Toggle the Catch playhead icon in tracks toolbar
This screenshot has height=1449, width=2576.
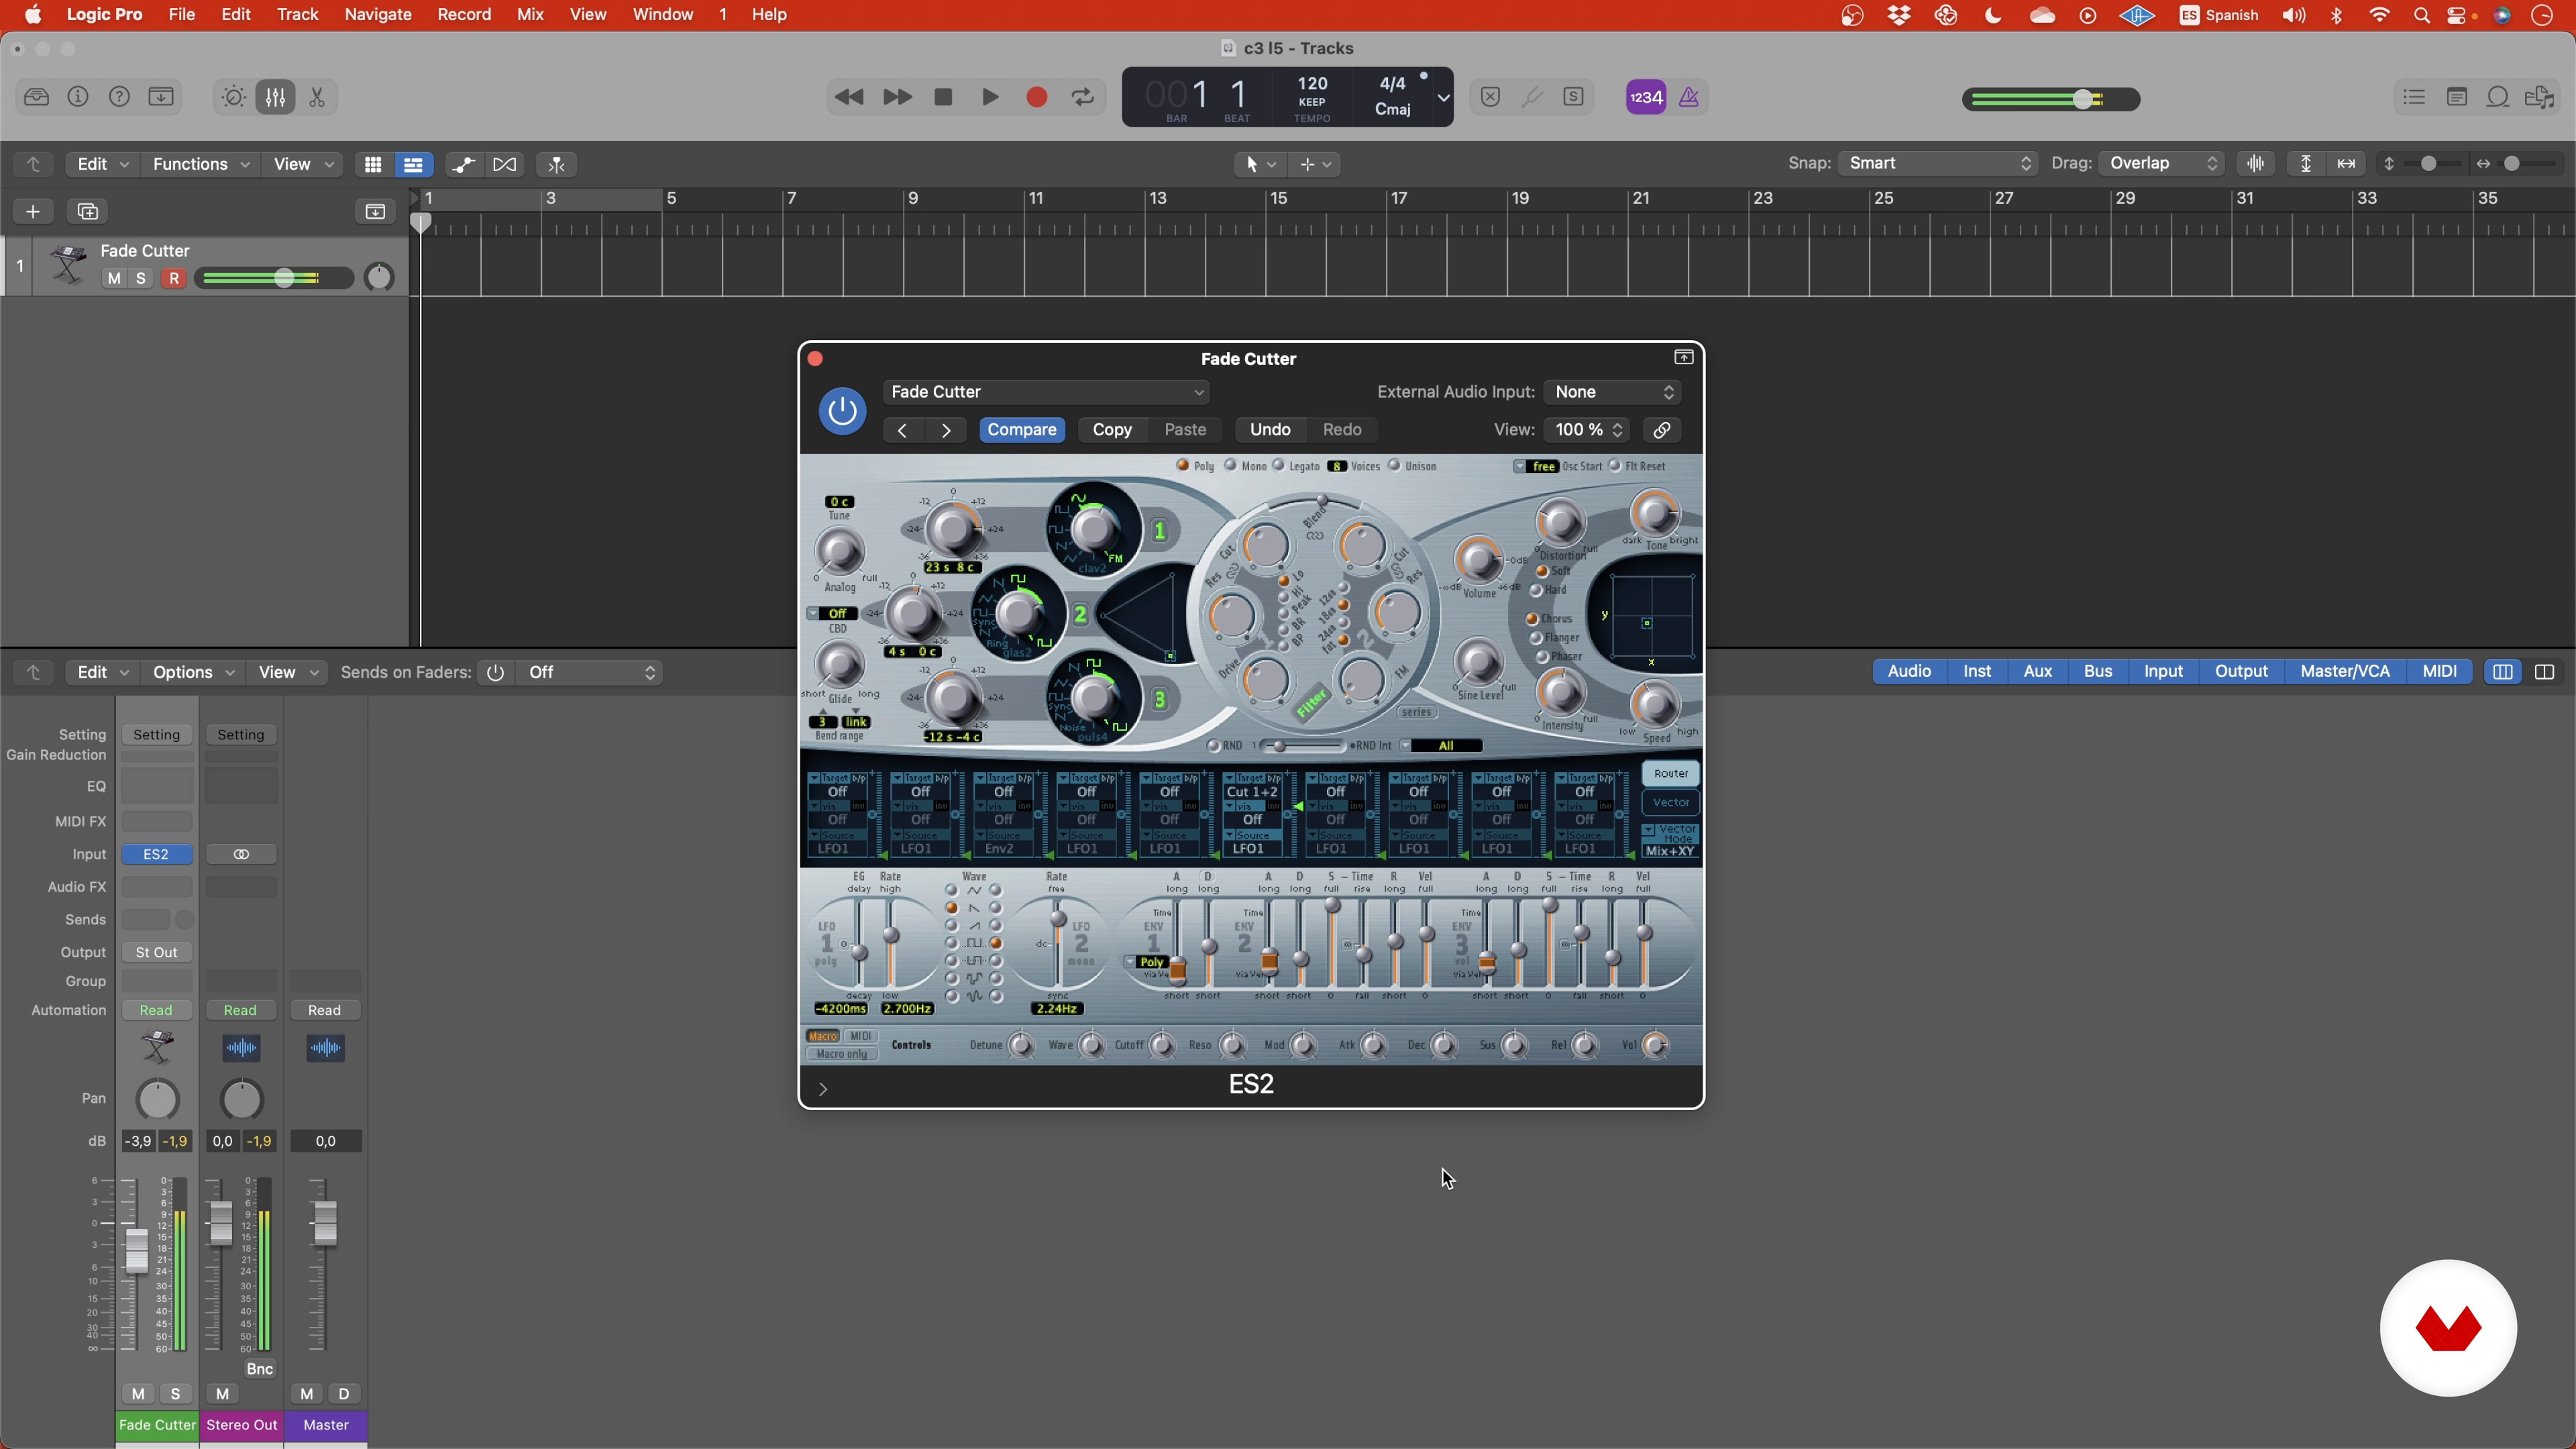pos(557,164)
